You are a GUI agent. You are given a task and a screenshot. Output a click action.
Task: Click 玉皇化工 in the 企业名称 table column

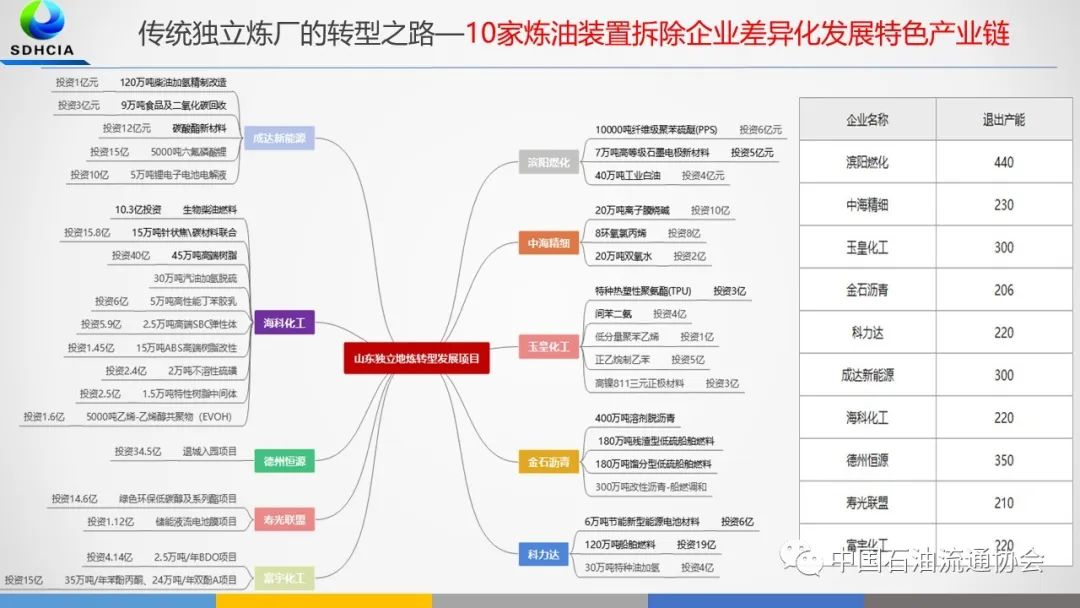[867, 247]
